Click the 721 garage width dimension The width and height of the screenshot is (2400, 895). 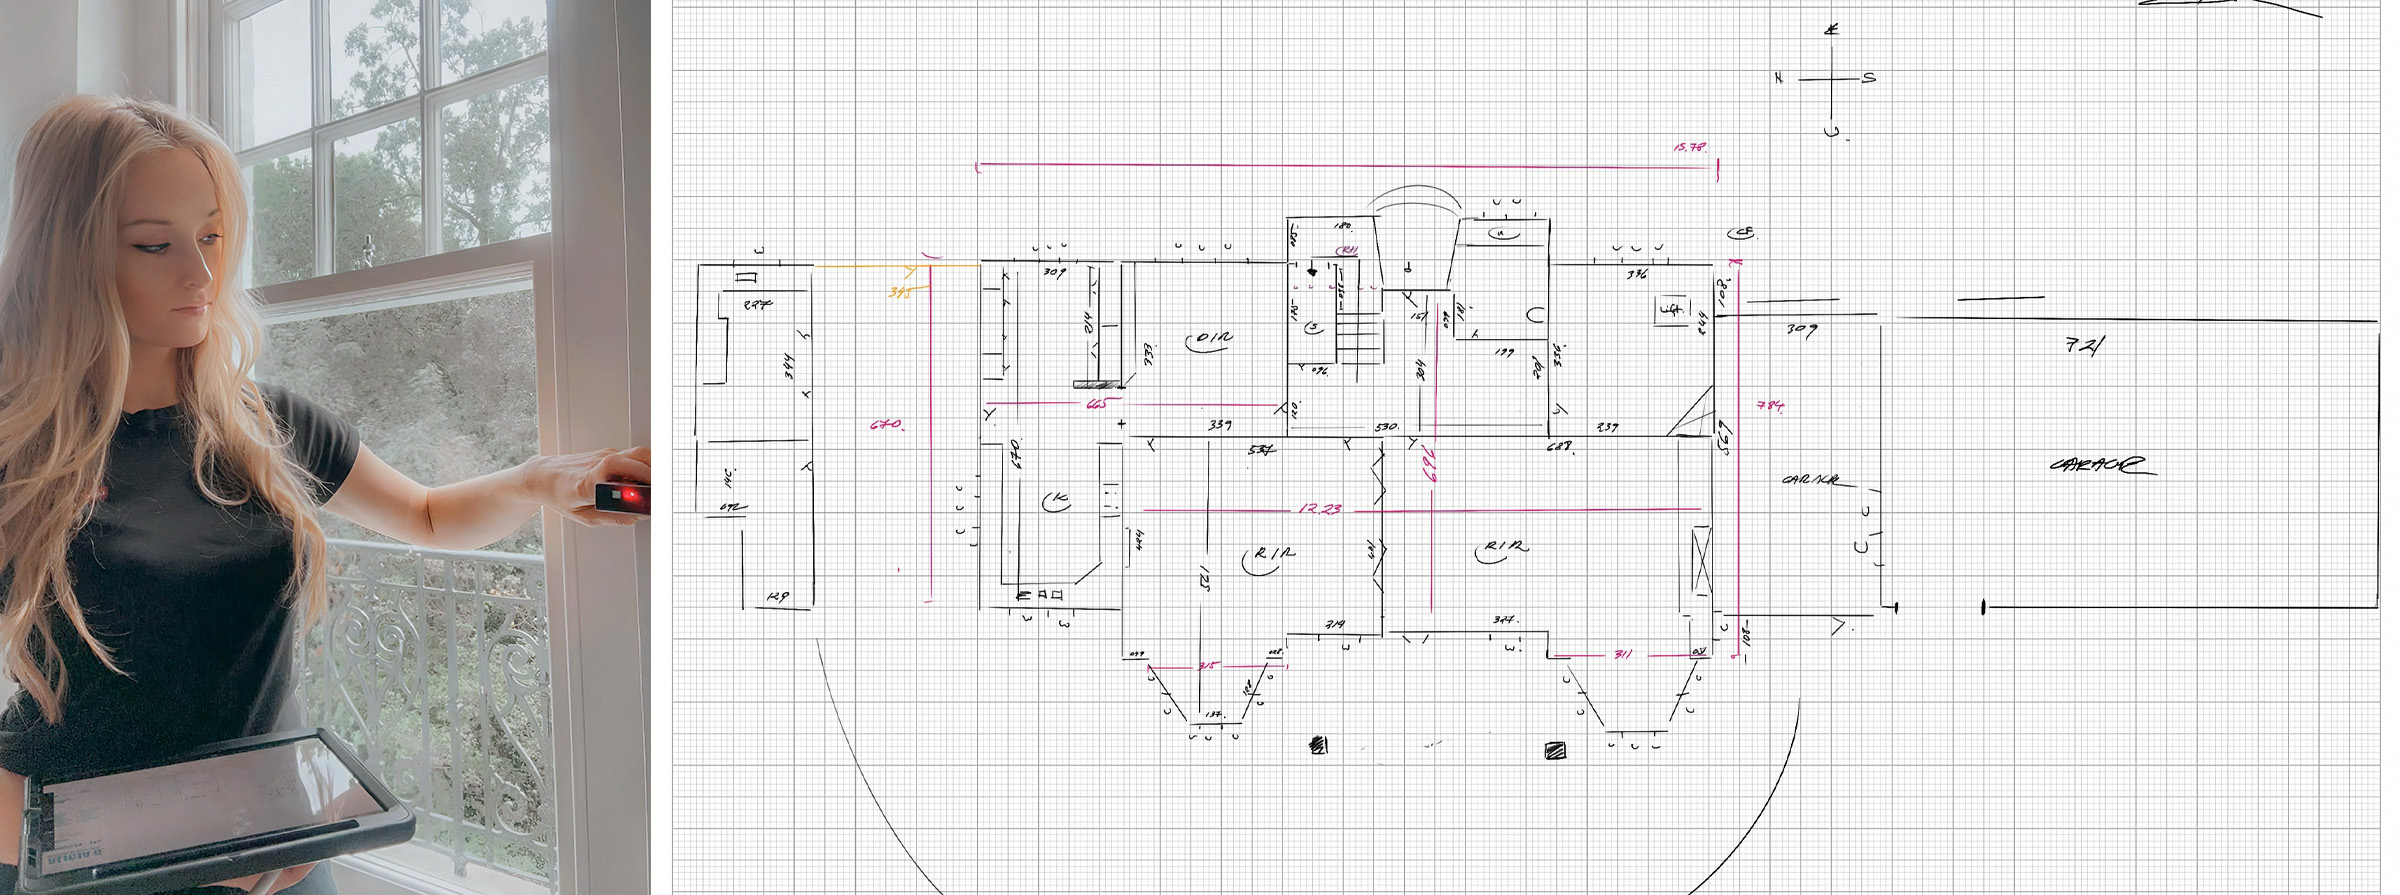click(x=2084, y=345)
